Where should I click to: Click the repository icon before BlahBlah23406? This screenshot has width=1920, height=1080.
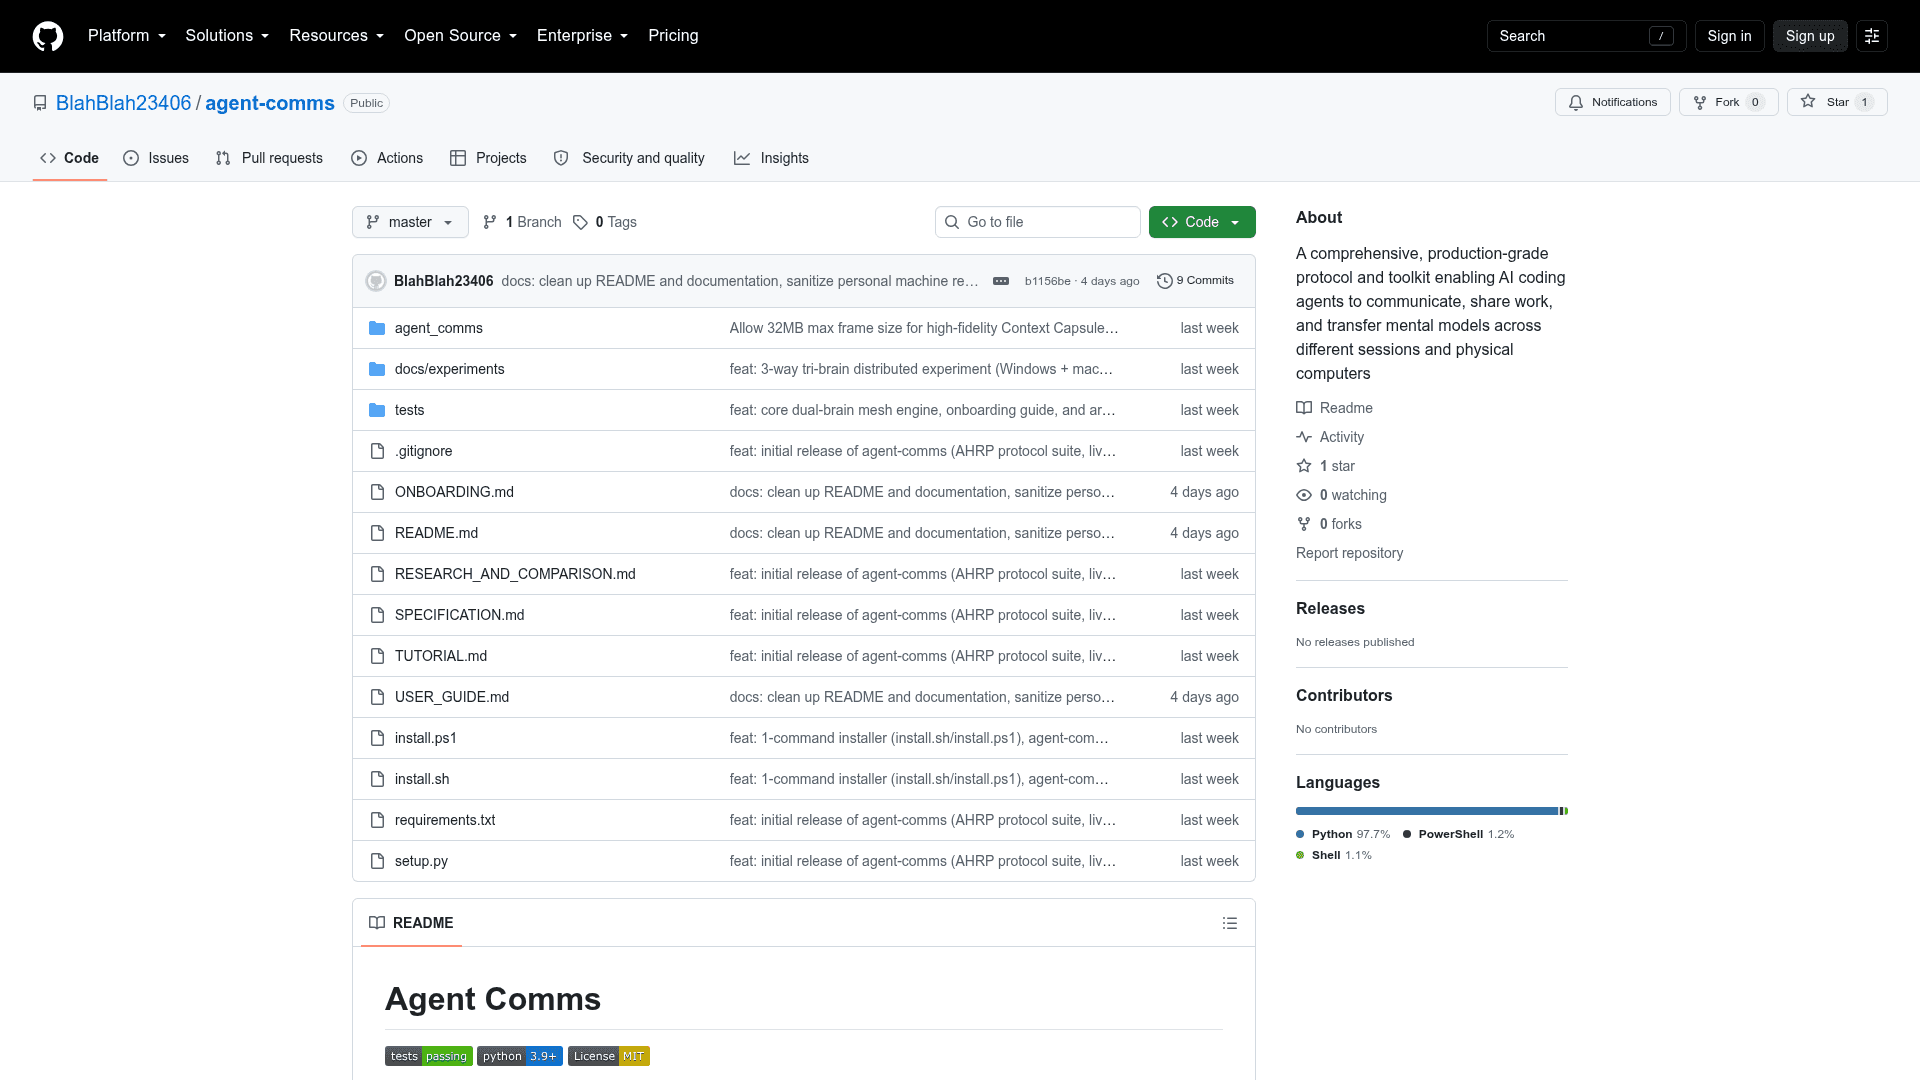point(40,103)
